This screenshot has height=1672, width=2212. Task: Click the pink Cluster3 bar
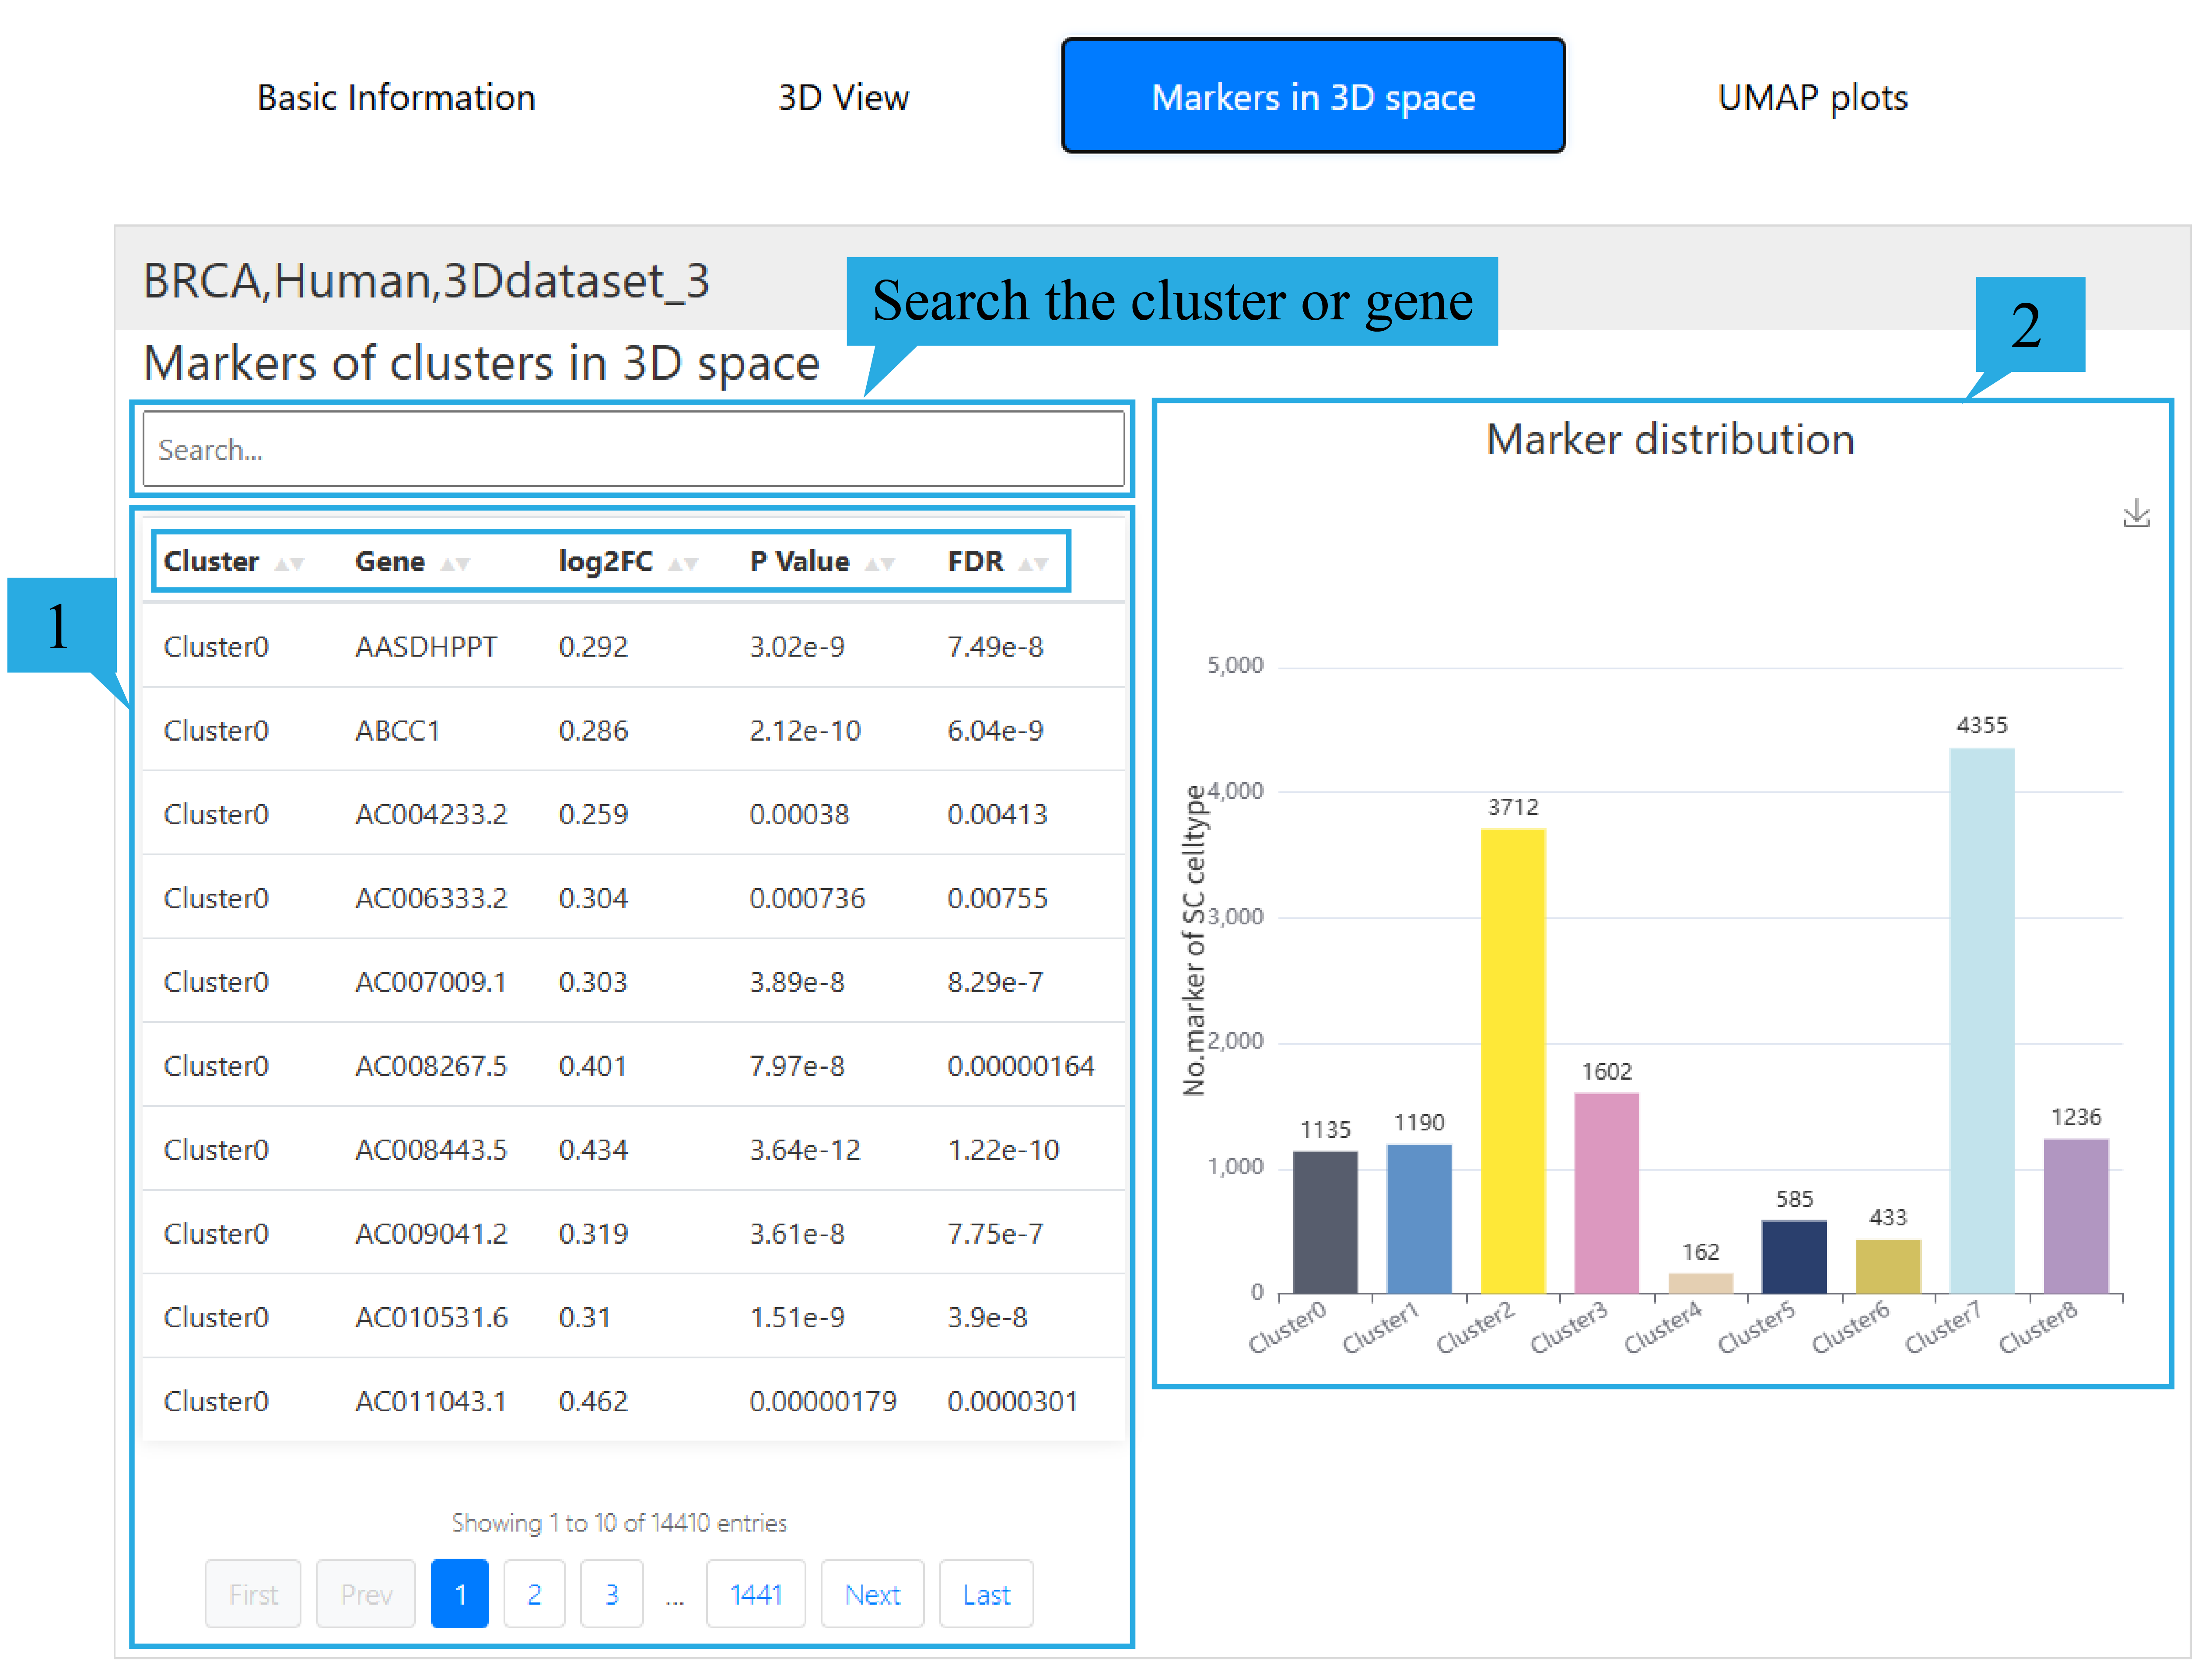pyautogui.click(x=1606, y=1192)
